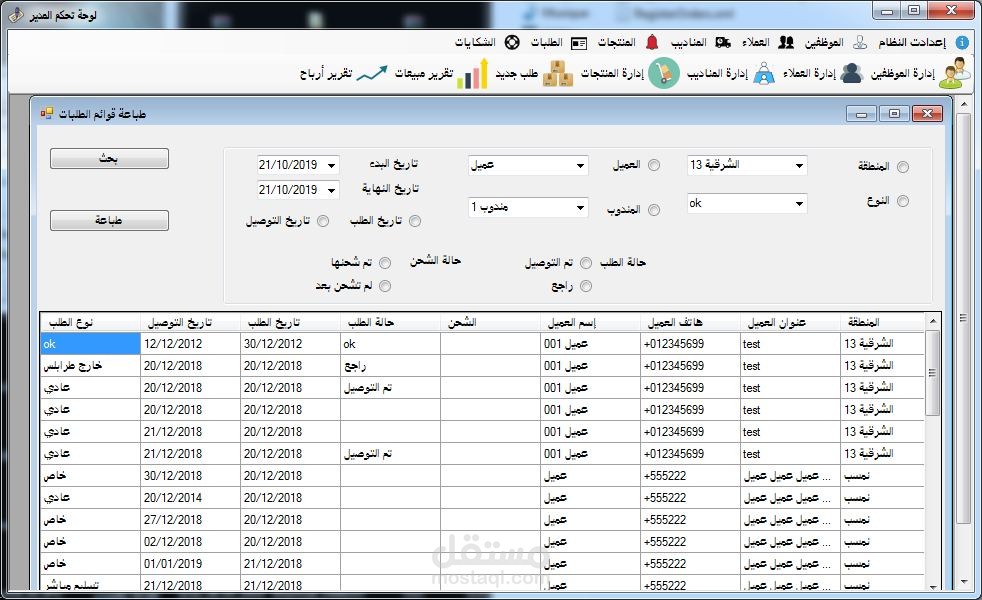Select the تاريخ الطلب radio button

415,221
